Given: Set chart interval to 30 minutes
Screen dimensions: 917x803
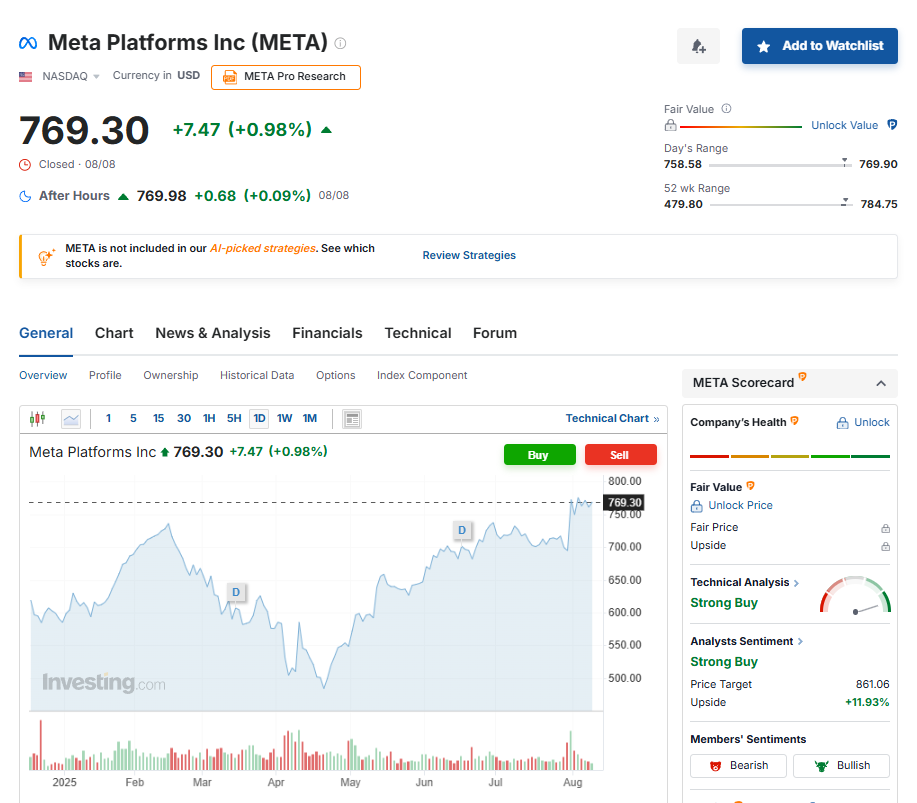Looking at the screenshot, I should tap(184, 419).
